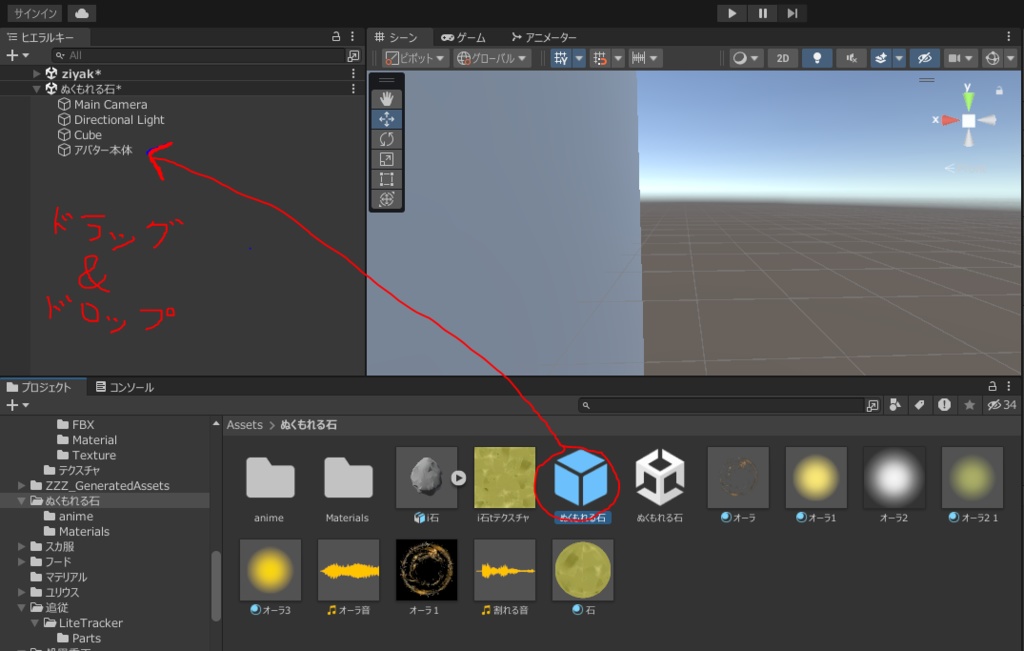The width and height of the screenshot is (1024, 651).
Task: Click the green Y axis of gizmo
Action: coord(968,100)
